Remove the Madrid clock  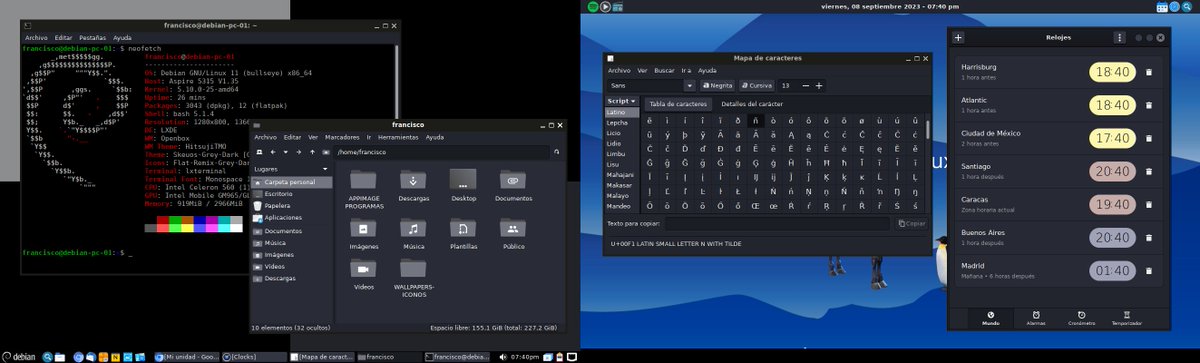[x=1149, y=270]
